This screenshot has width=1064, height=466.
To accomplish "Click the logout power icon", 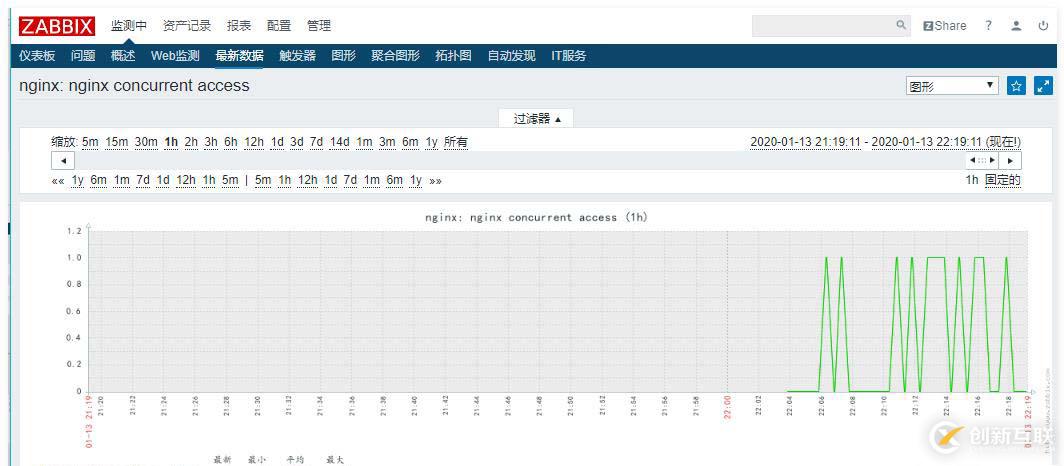I will click(x=1044, y=26).
